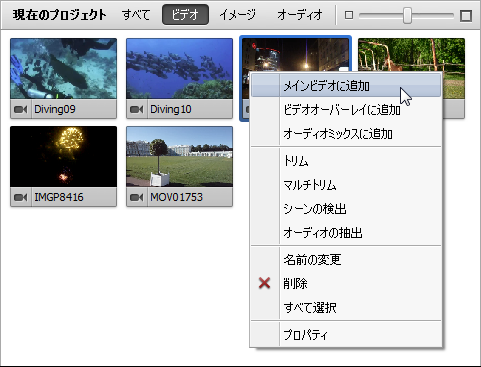Click the 現在のプロジェクト heading
This screenshot has height=367, width=481.
point(60,15)
